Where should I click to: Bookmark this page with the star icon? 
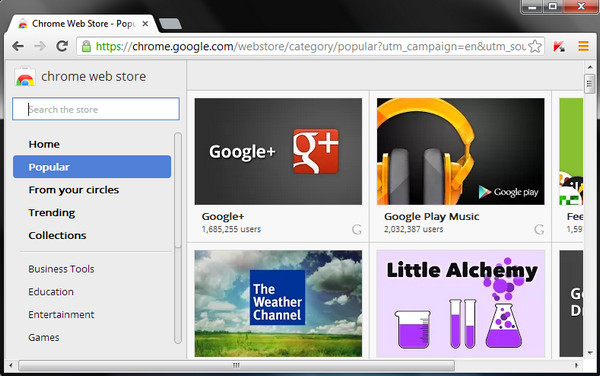535,47
